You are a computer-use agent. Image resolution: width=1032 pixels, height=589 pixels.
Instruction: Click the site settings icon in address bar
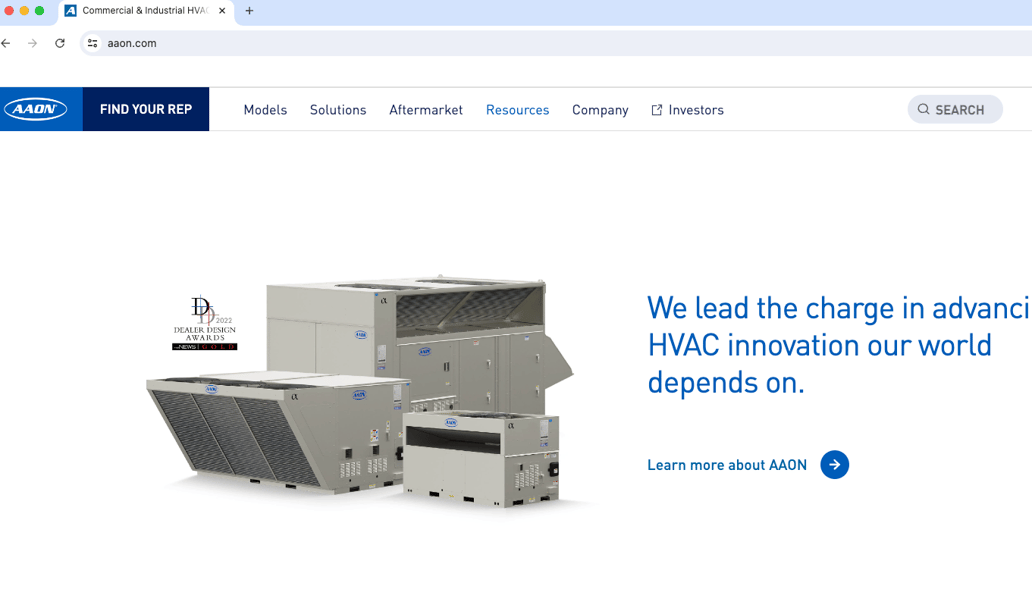pos(91,43)
